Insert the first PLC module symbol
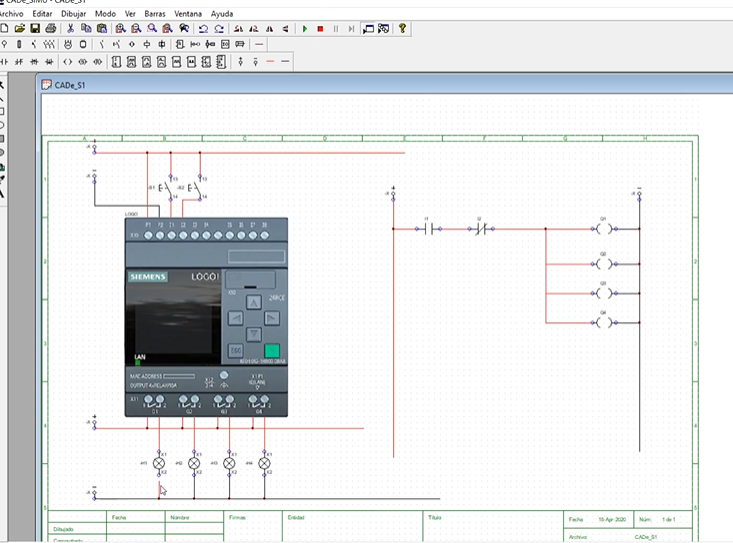 pos(116,62)
